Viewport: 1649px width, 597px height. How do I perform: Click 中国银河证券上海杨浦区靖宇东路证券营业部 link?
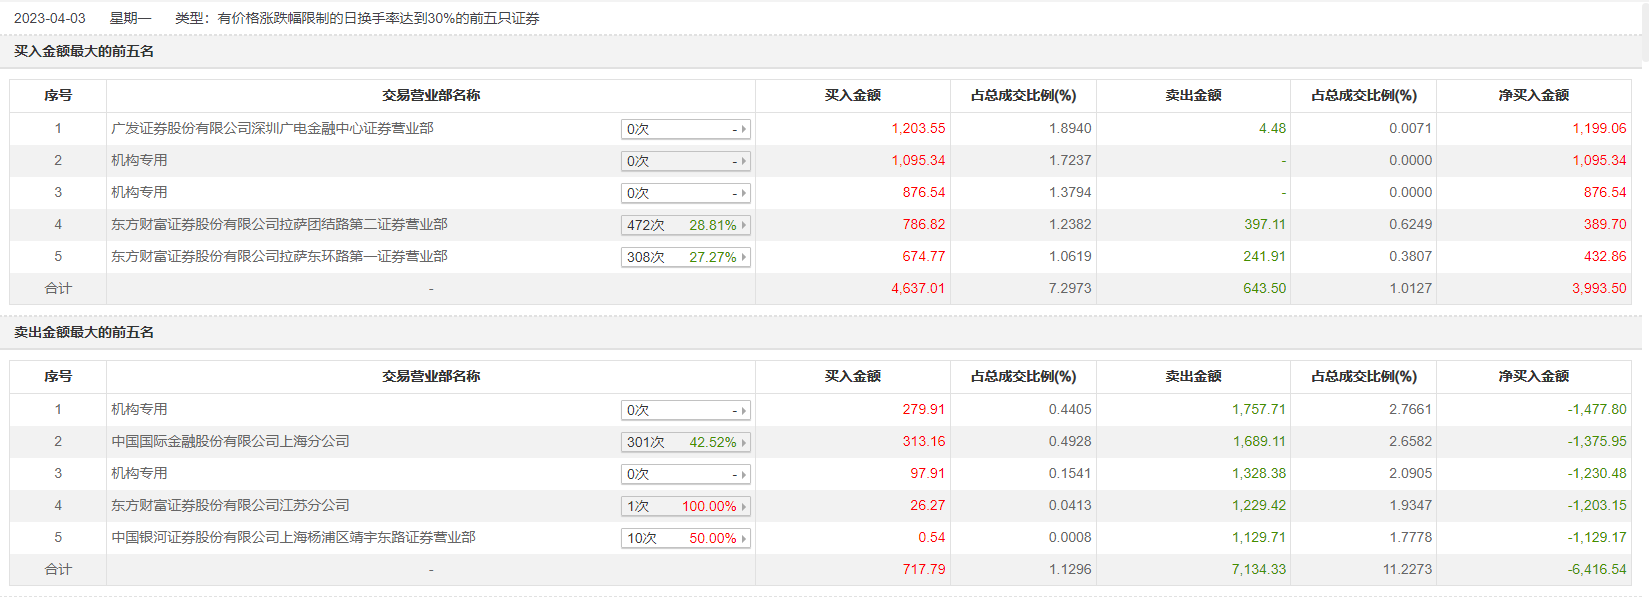click(293, 537)
